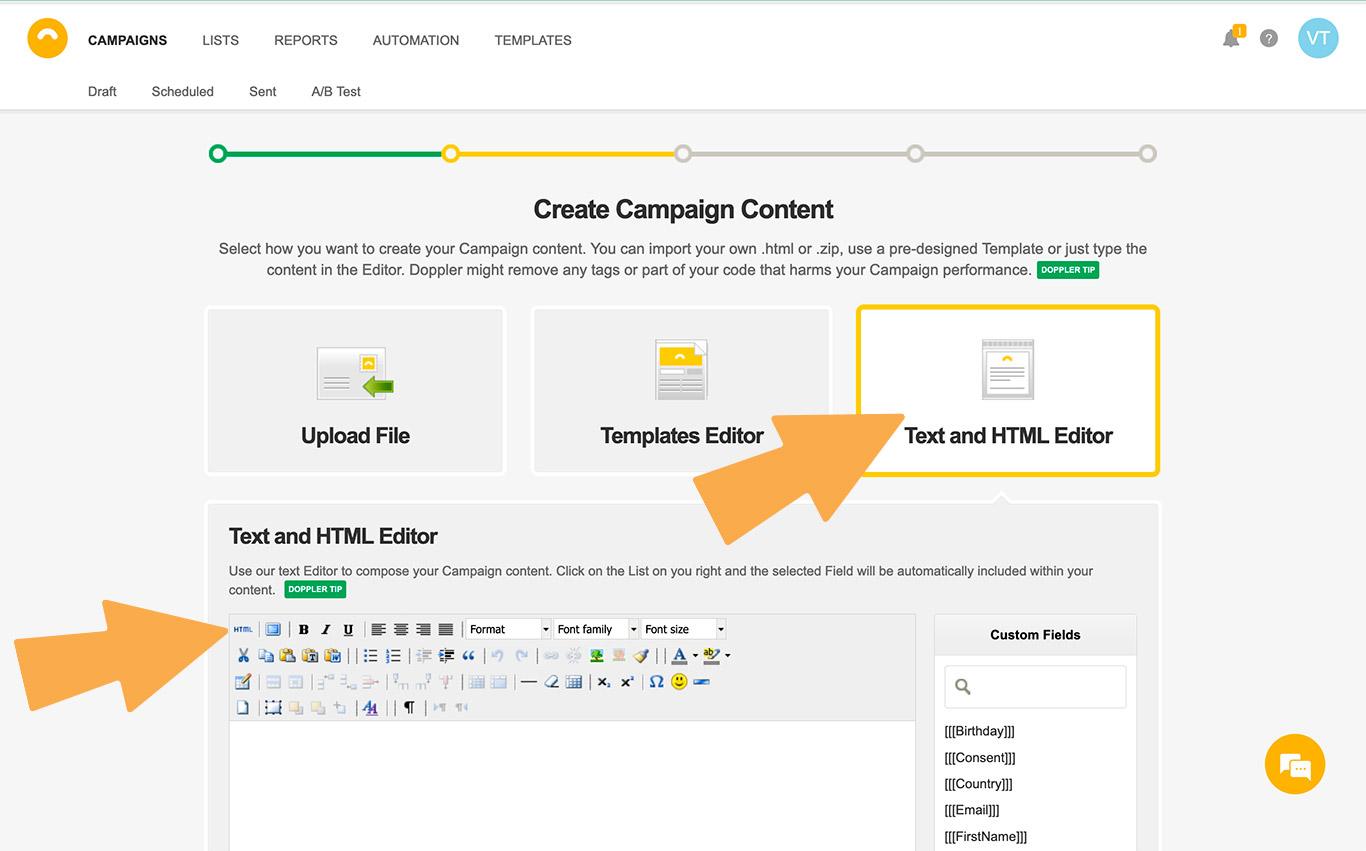Open the Reports menu
The height and width of the screenshot is (851, 1366).
pyautogui.click(x=306, y=40)
